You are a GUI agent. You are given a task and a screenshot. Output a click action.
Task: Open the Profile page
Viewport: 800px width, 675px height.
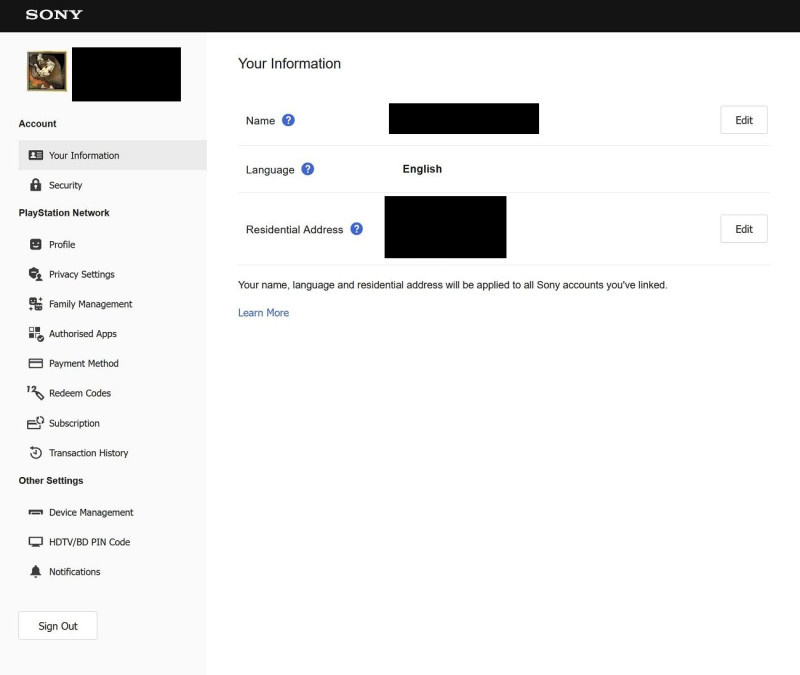pos(113,244)
